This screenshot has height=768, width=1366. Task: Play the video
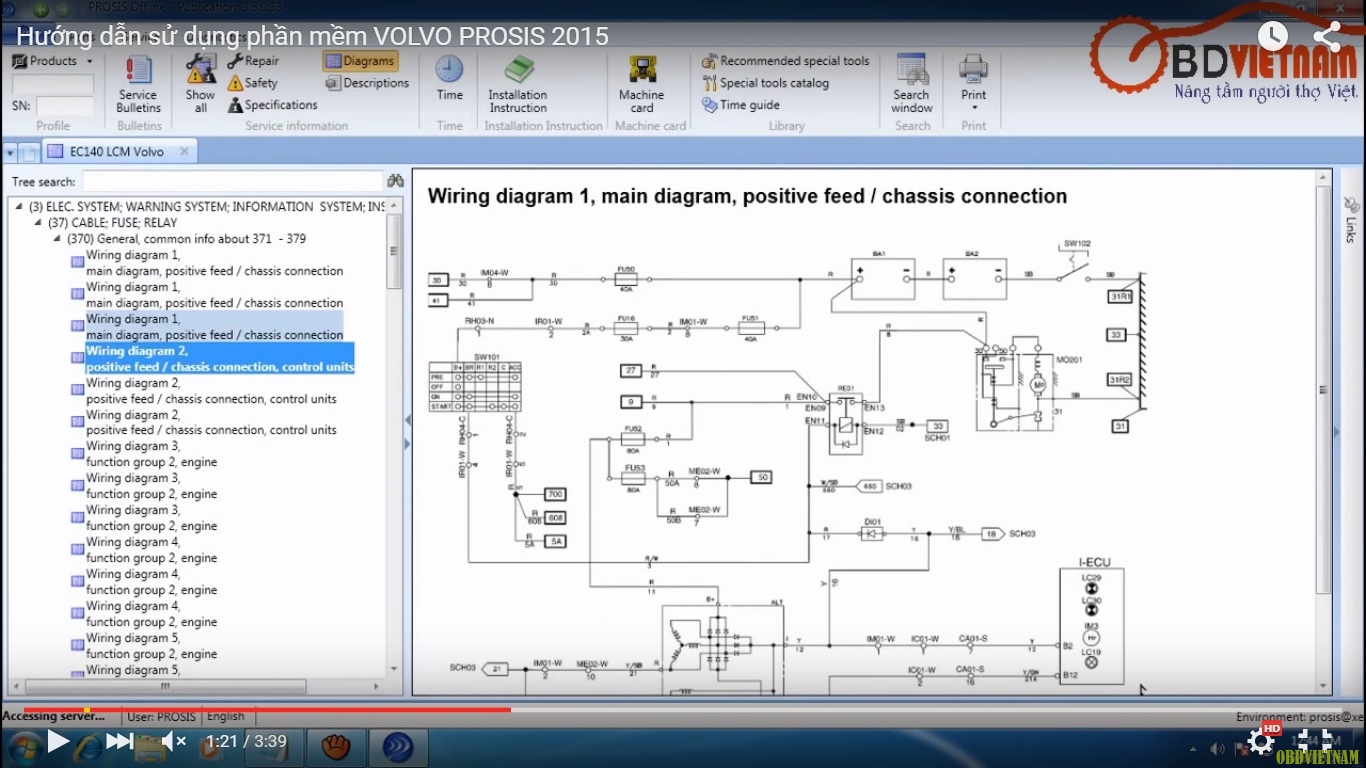(58, 741)
